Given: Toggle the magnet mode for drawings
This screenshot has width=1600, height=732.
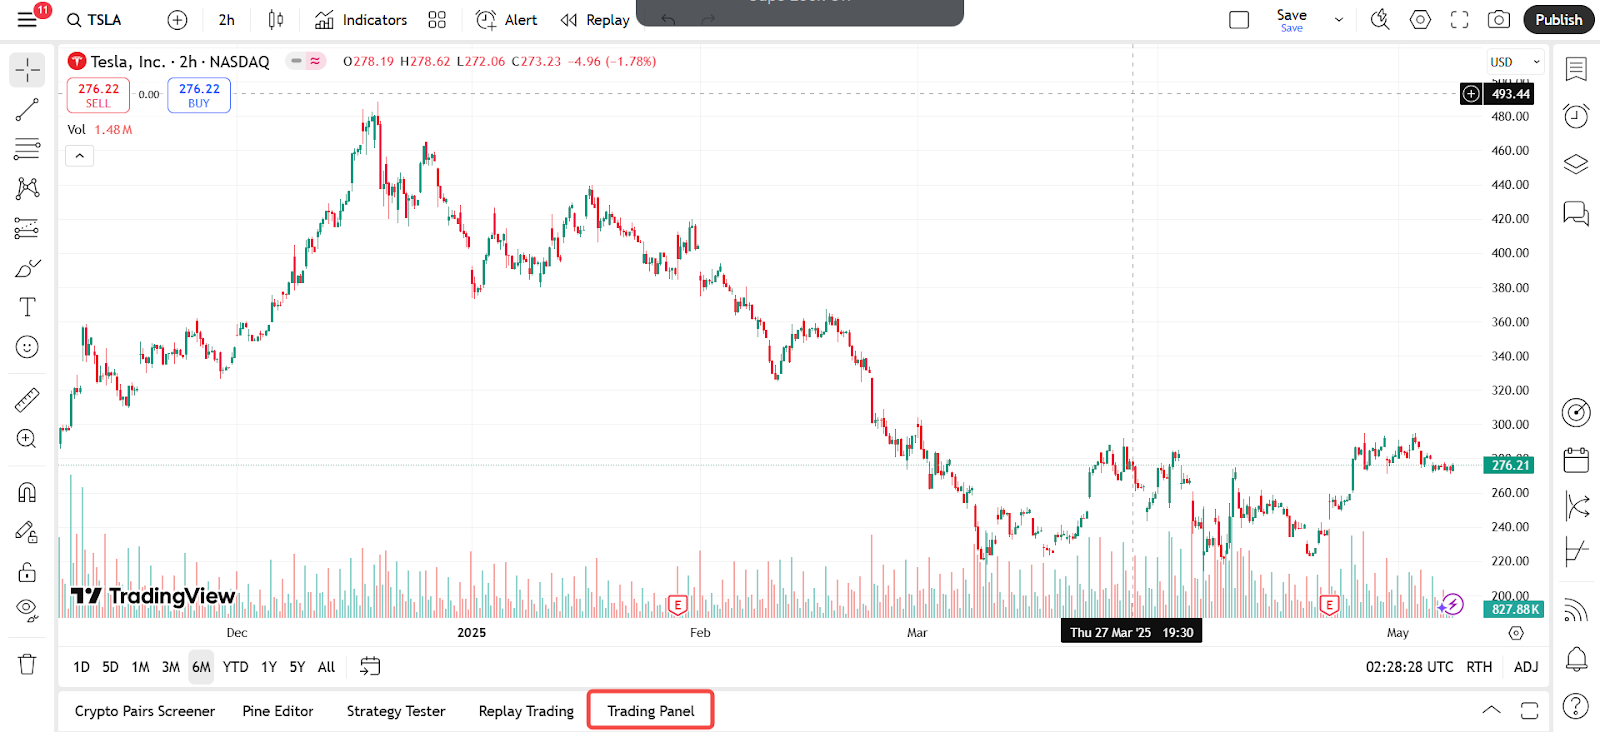Looking at the screenshot, I should pos(27,492).
